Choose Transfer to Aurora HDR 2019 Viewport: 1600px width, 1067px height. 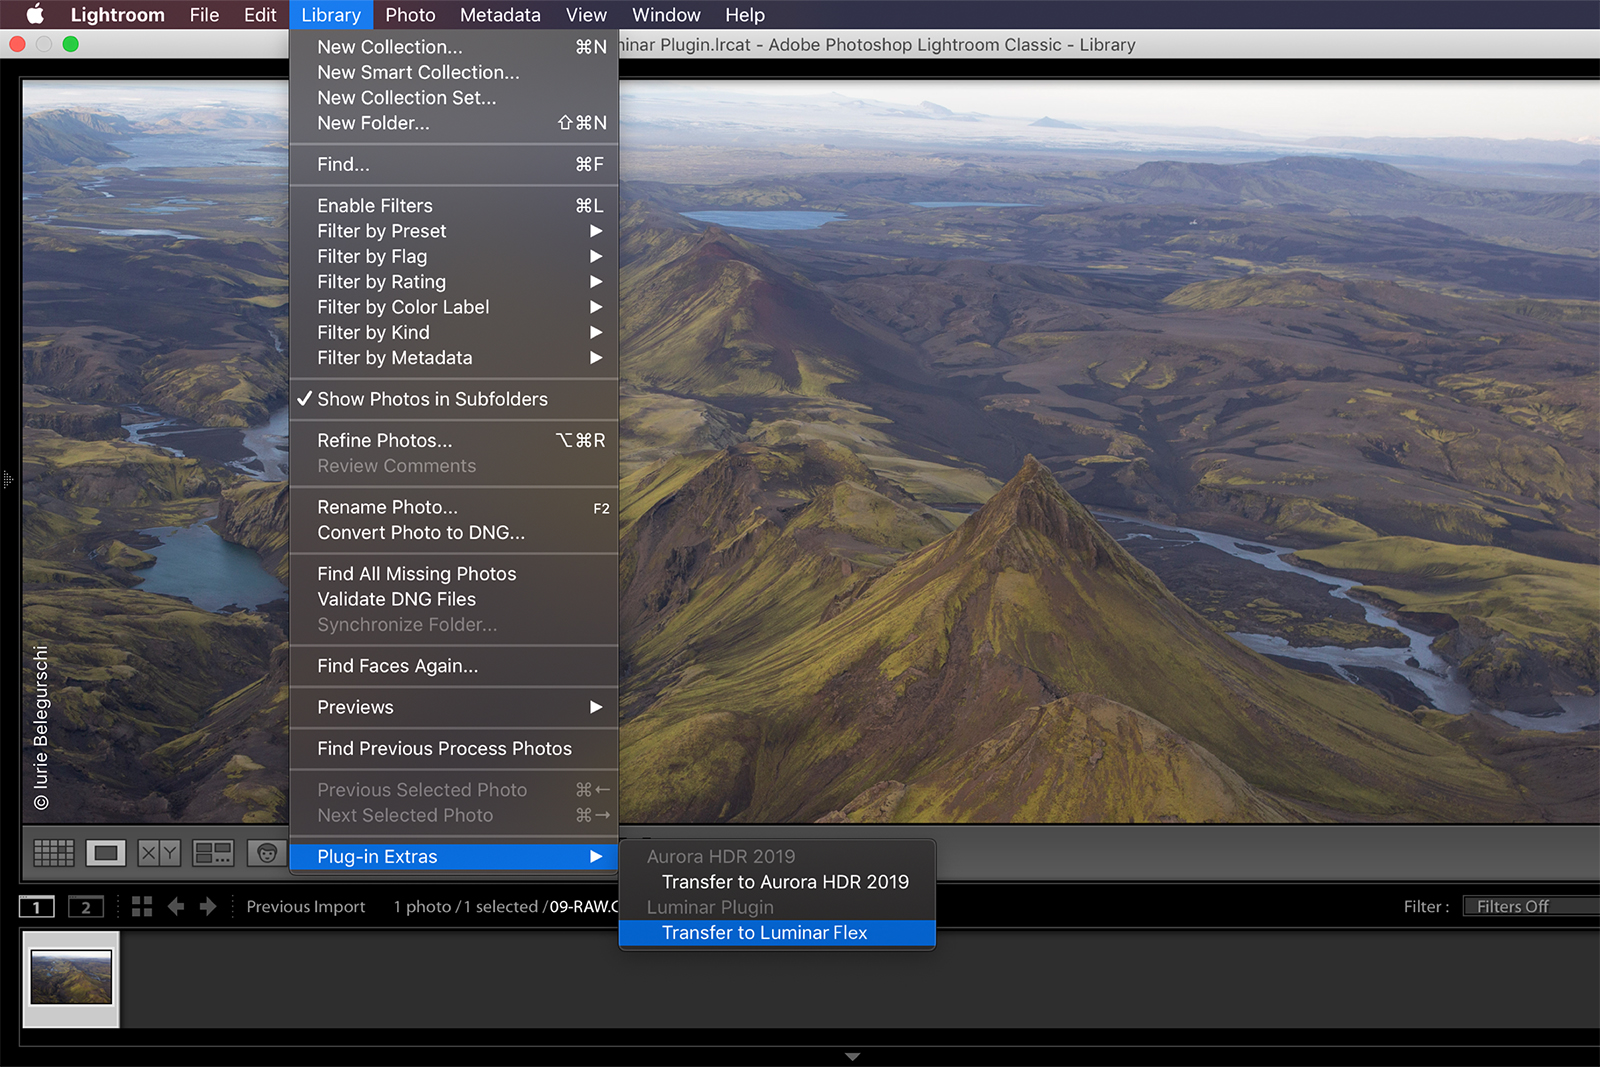(777, 882)
